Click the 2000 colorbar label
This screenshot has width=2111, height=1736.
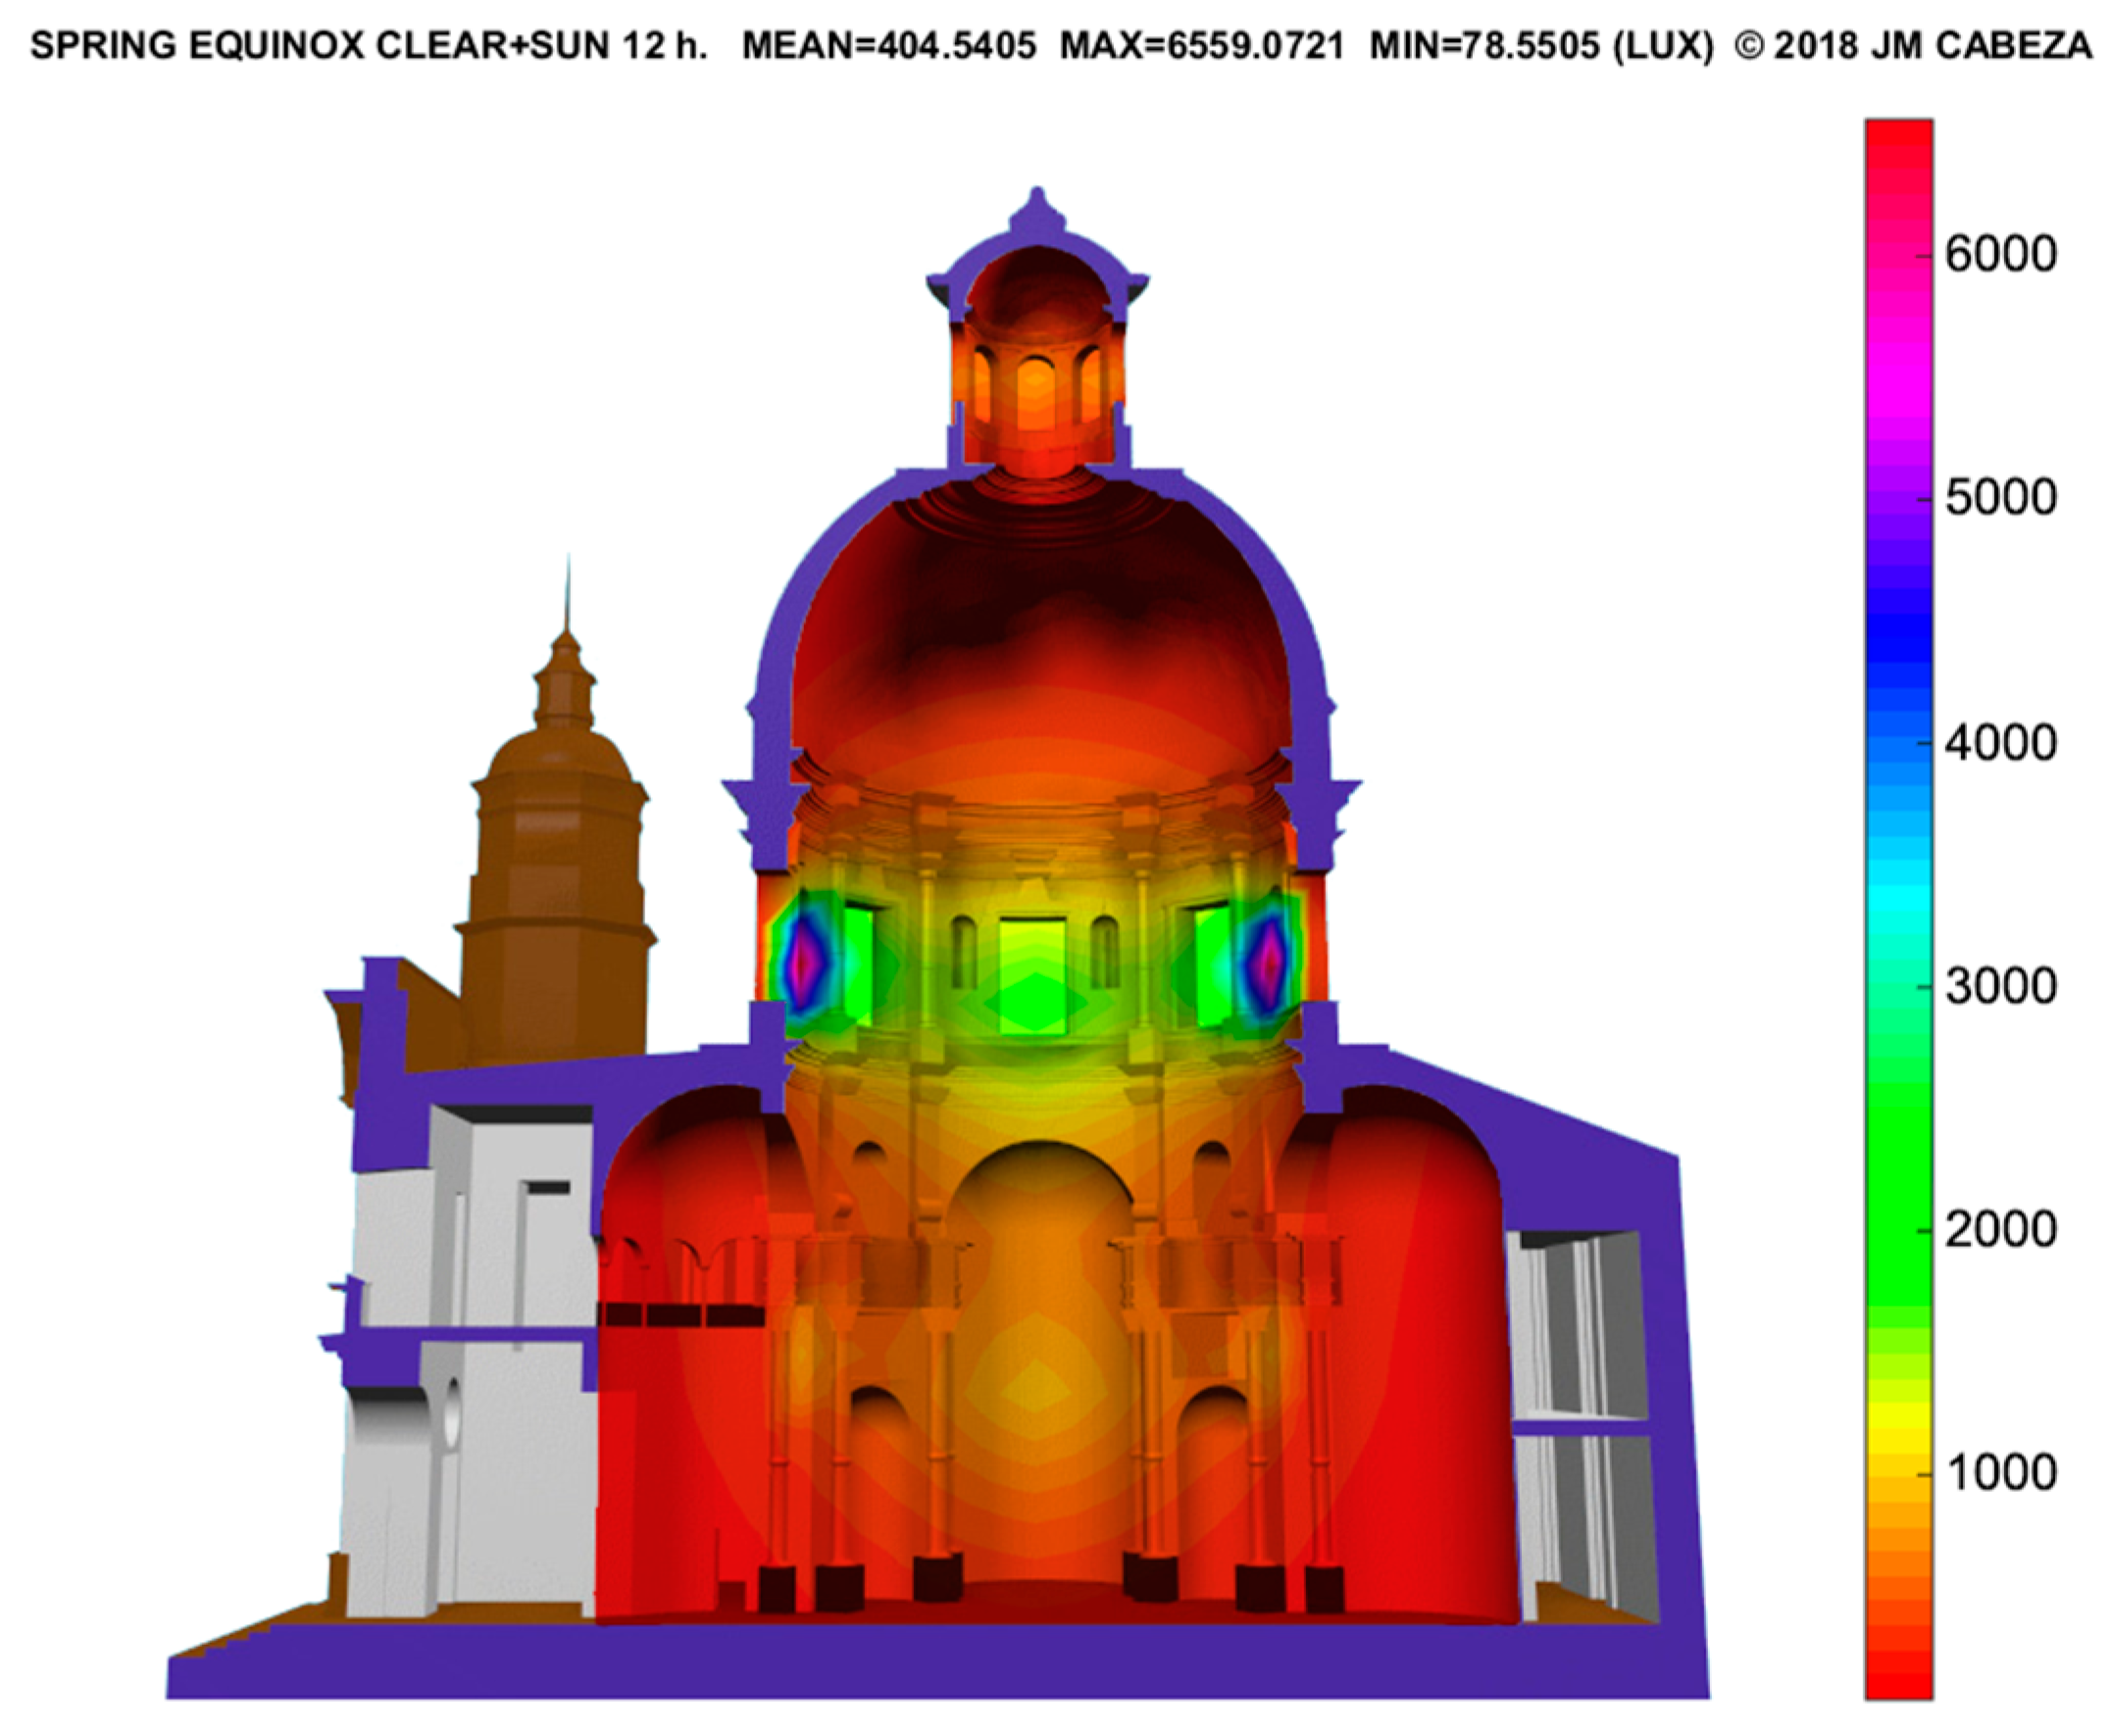click(x=2000, y=1230)
